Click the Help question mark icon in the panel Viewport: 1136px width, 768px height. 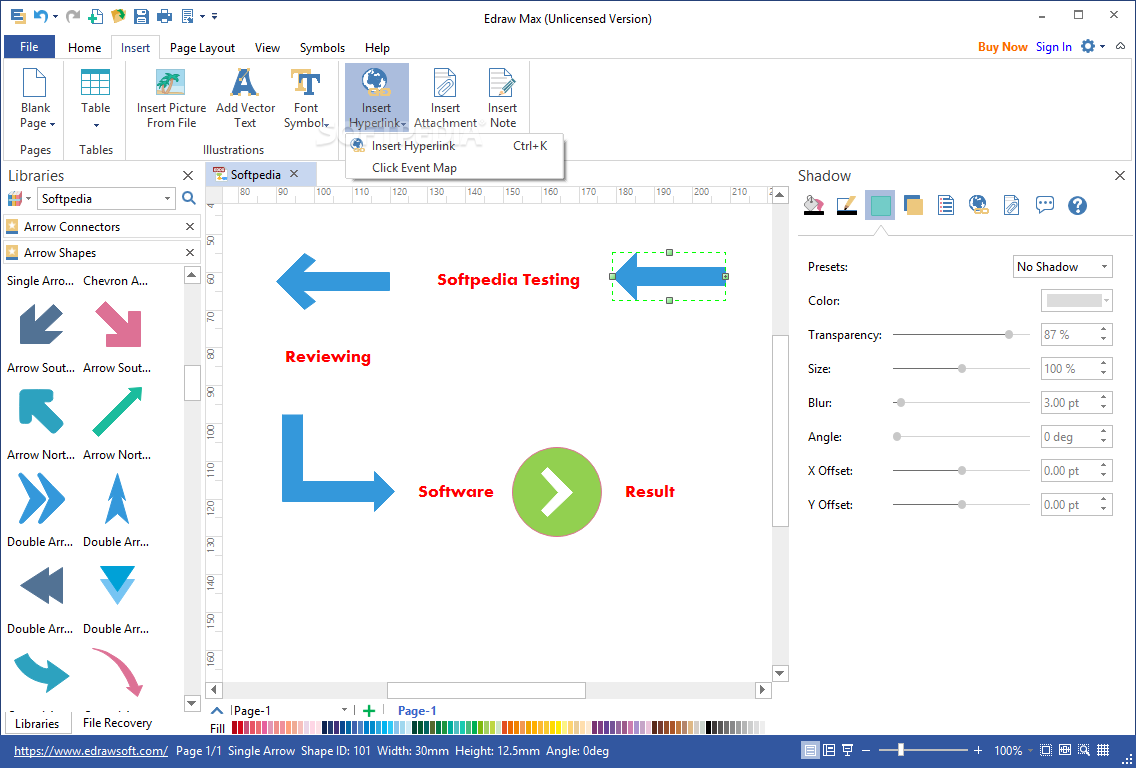point(1077,206)
